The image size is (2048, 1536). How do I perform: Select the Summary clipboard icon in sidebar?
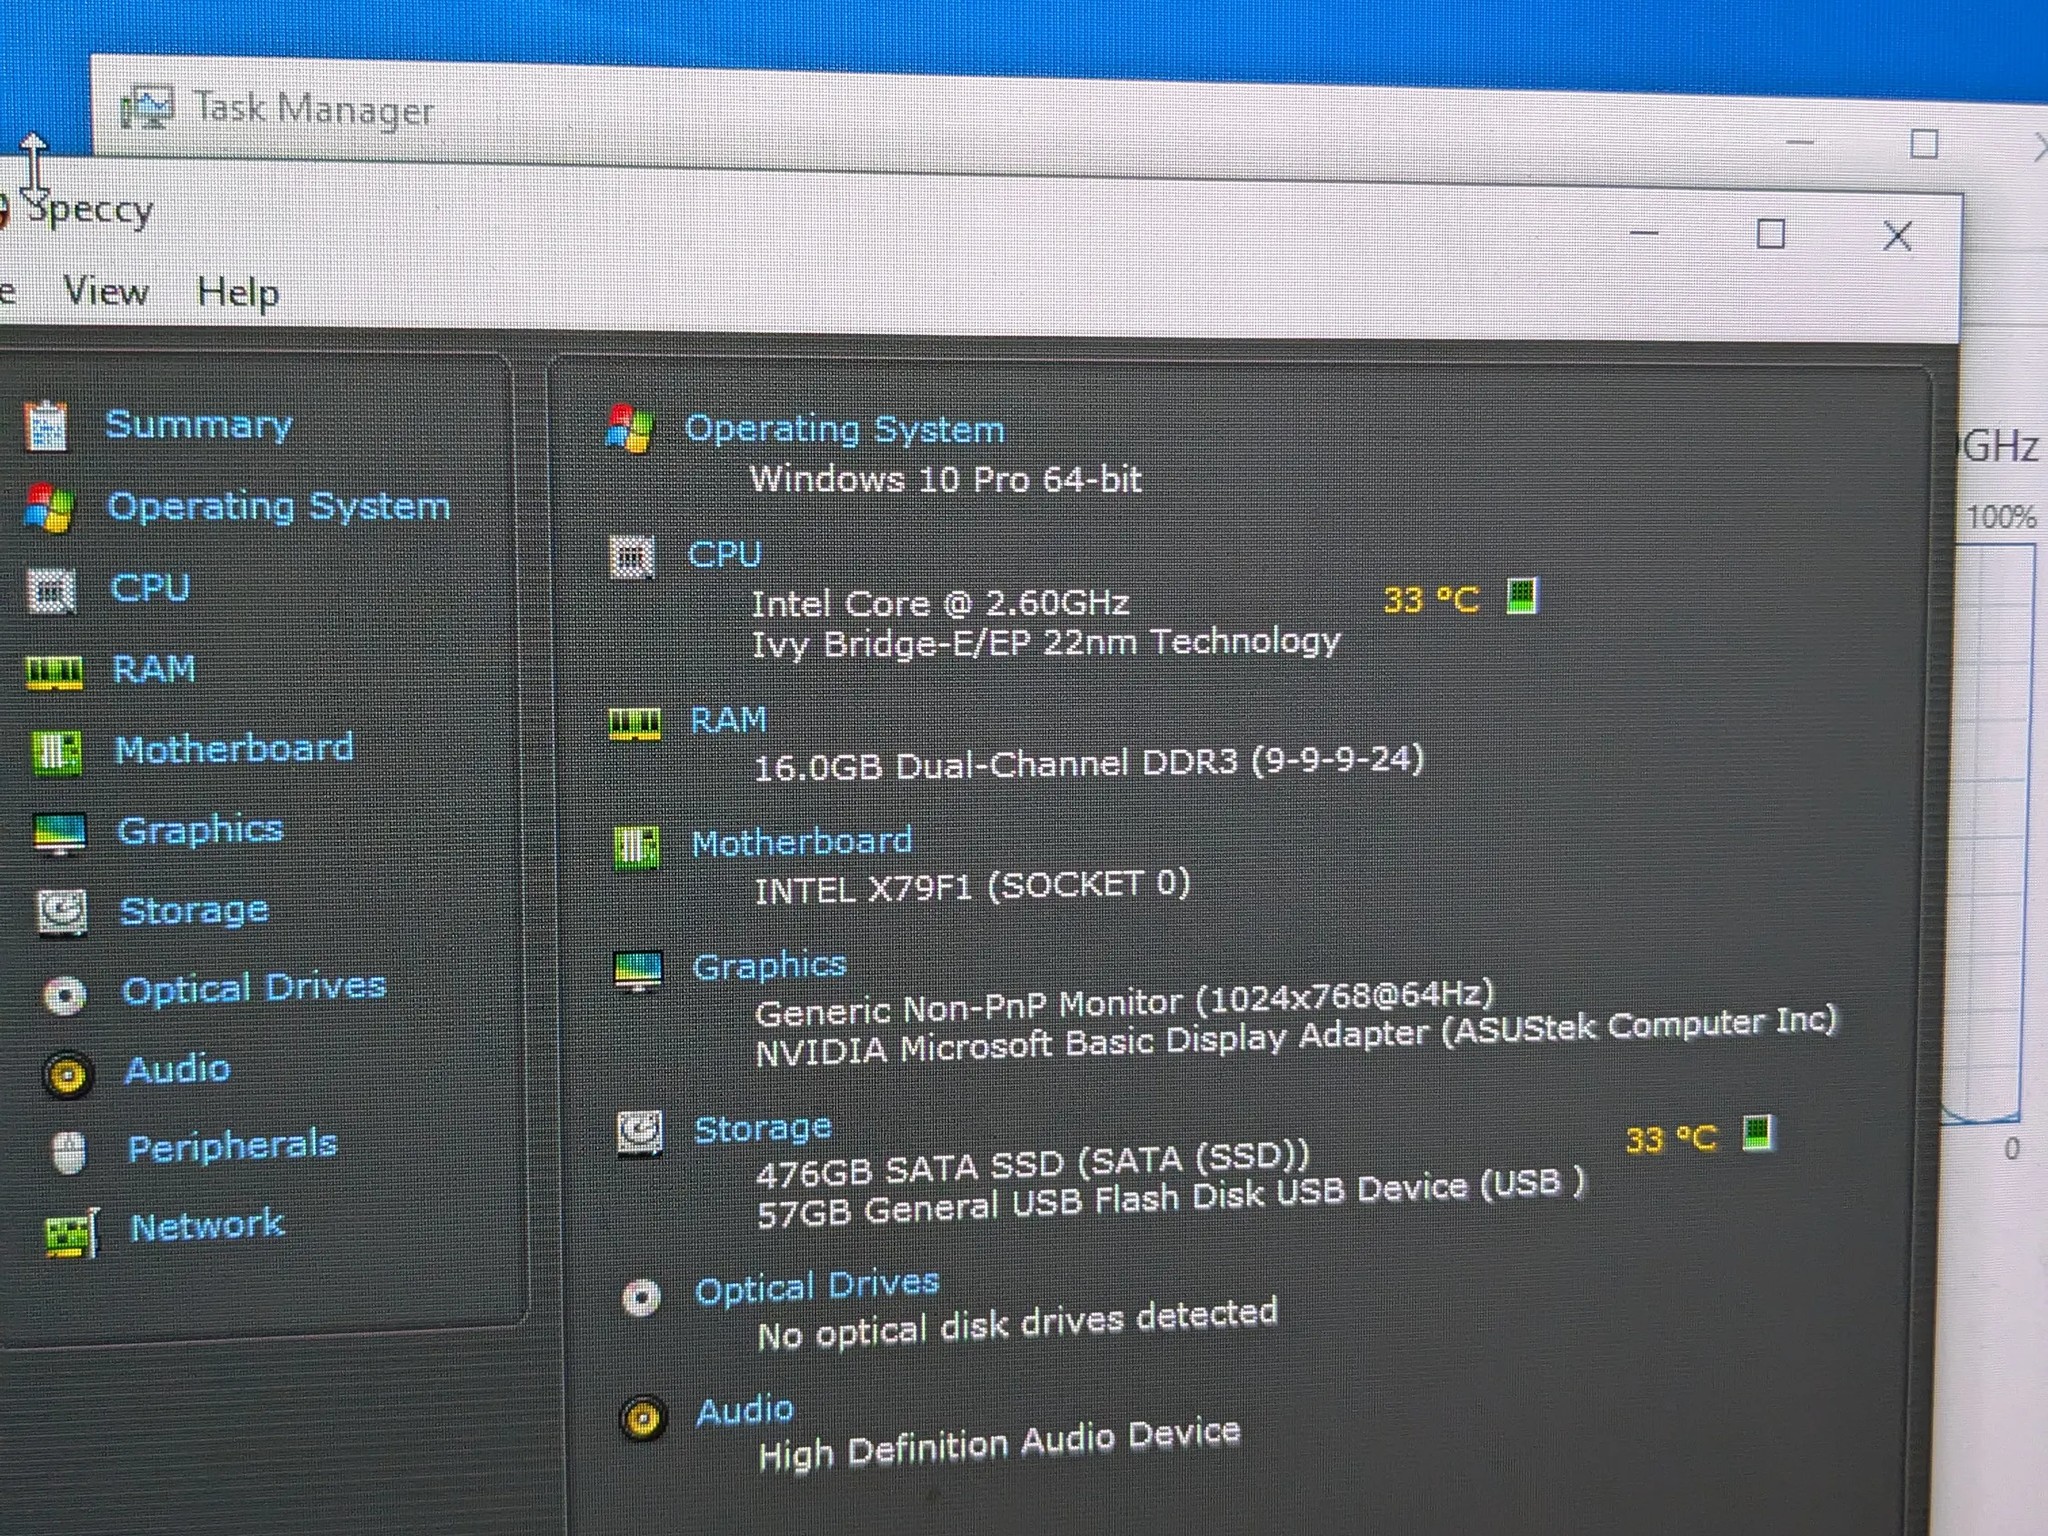click(46, 425)
